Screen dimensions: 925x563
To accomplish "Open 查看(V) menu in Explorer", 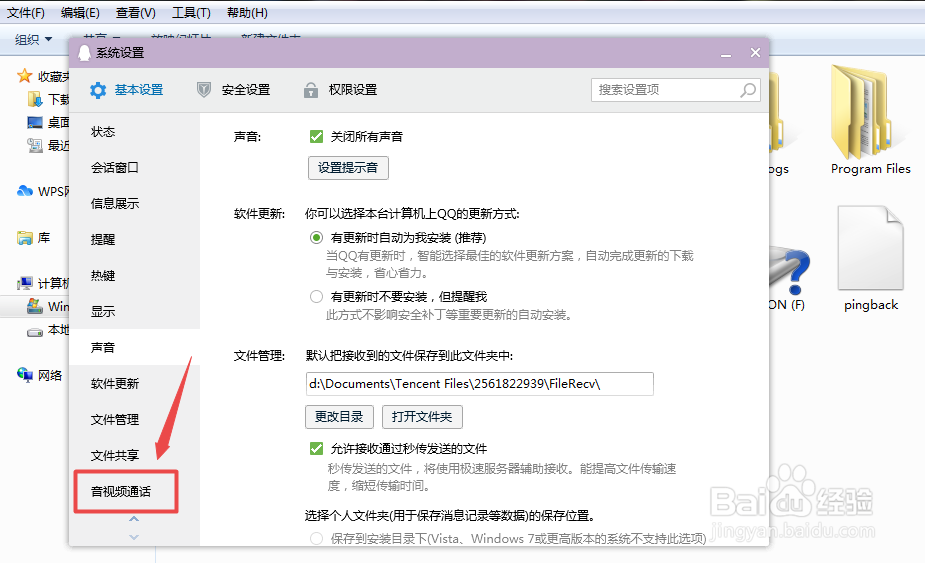I will click(136, 12).
